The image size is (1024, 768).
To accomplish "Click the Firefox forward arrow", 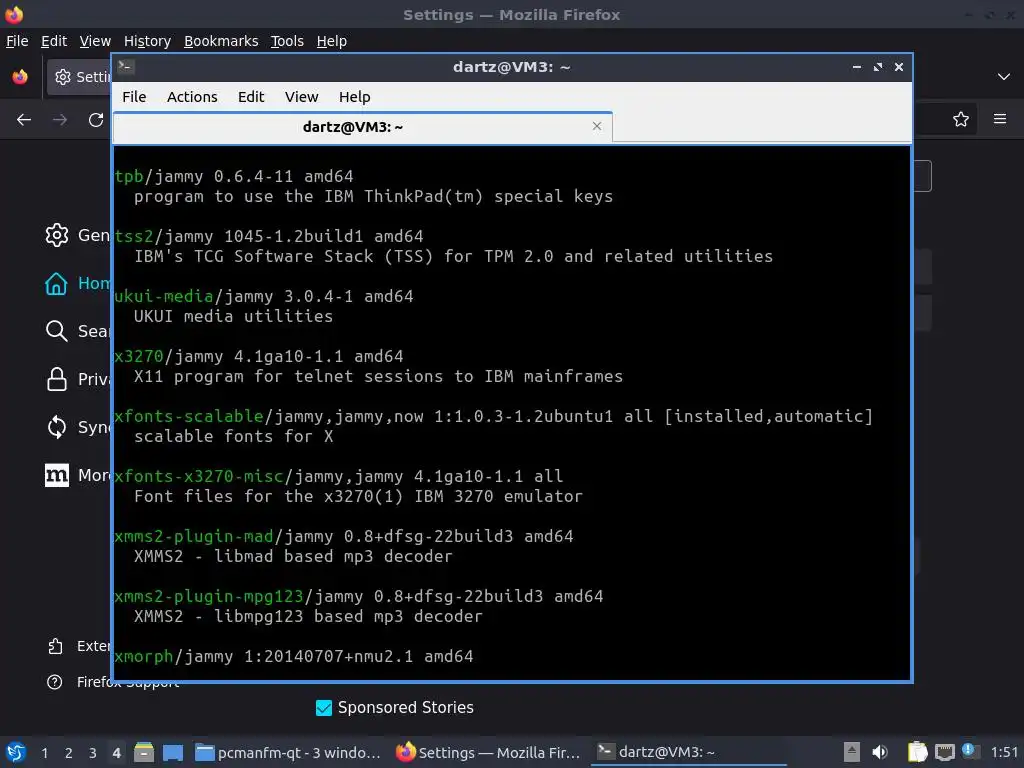I will click(60, 120).
